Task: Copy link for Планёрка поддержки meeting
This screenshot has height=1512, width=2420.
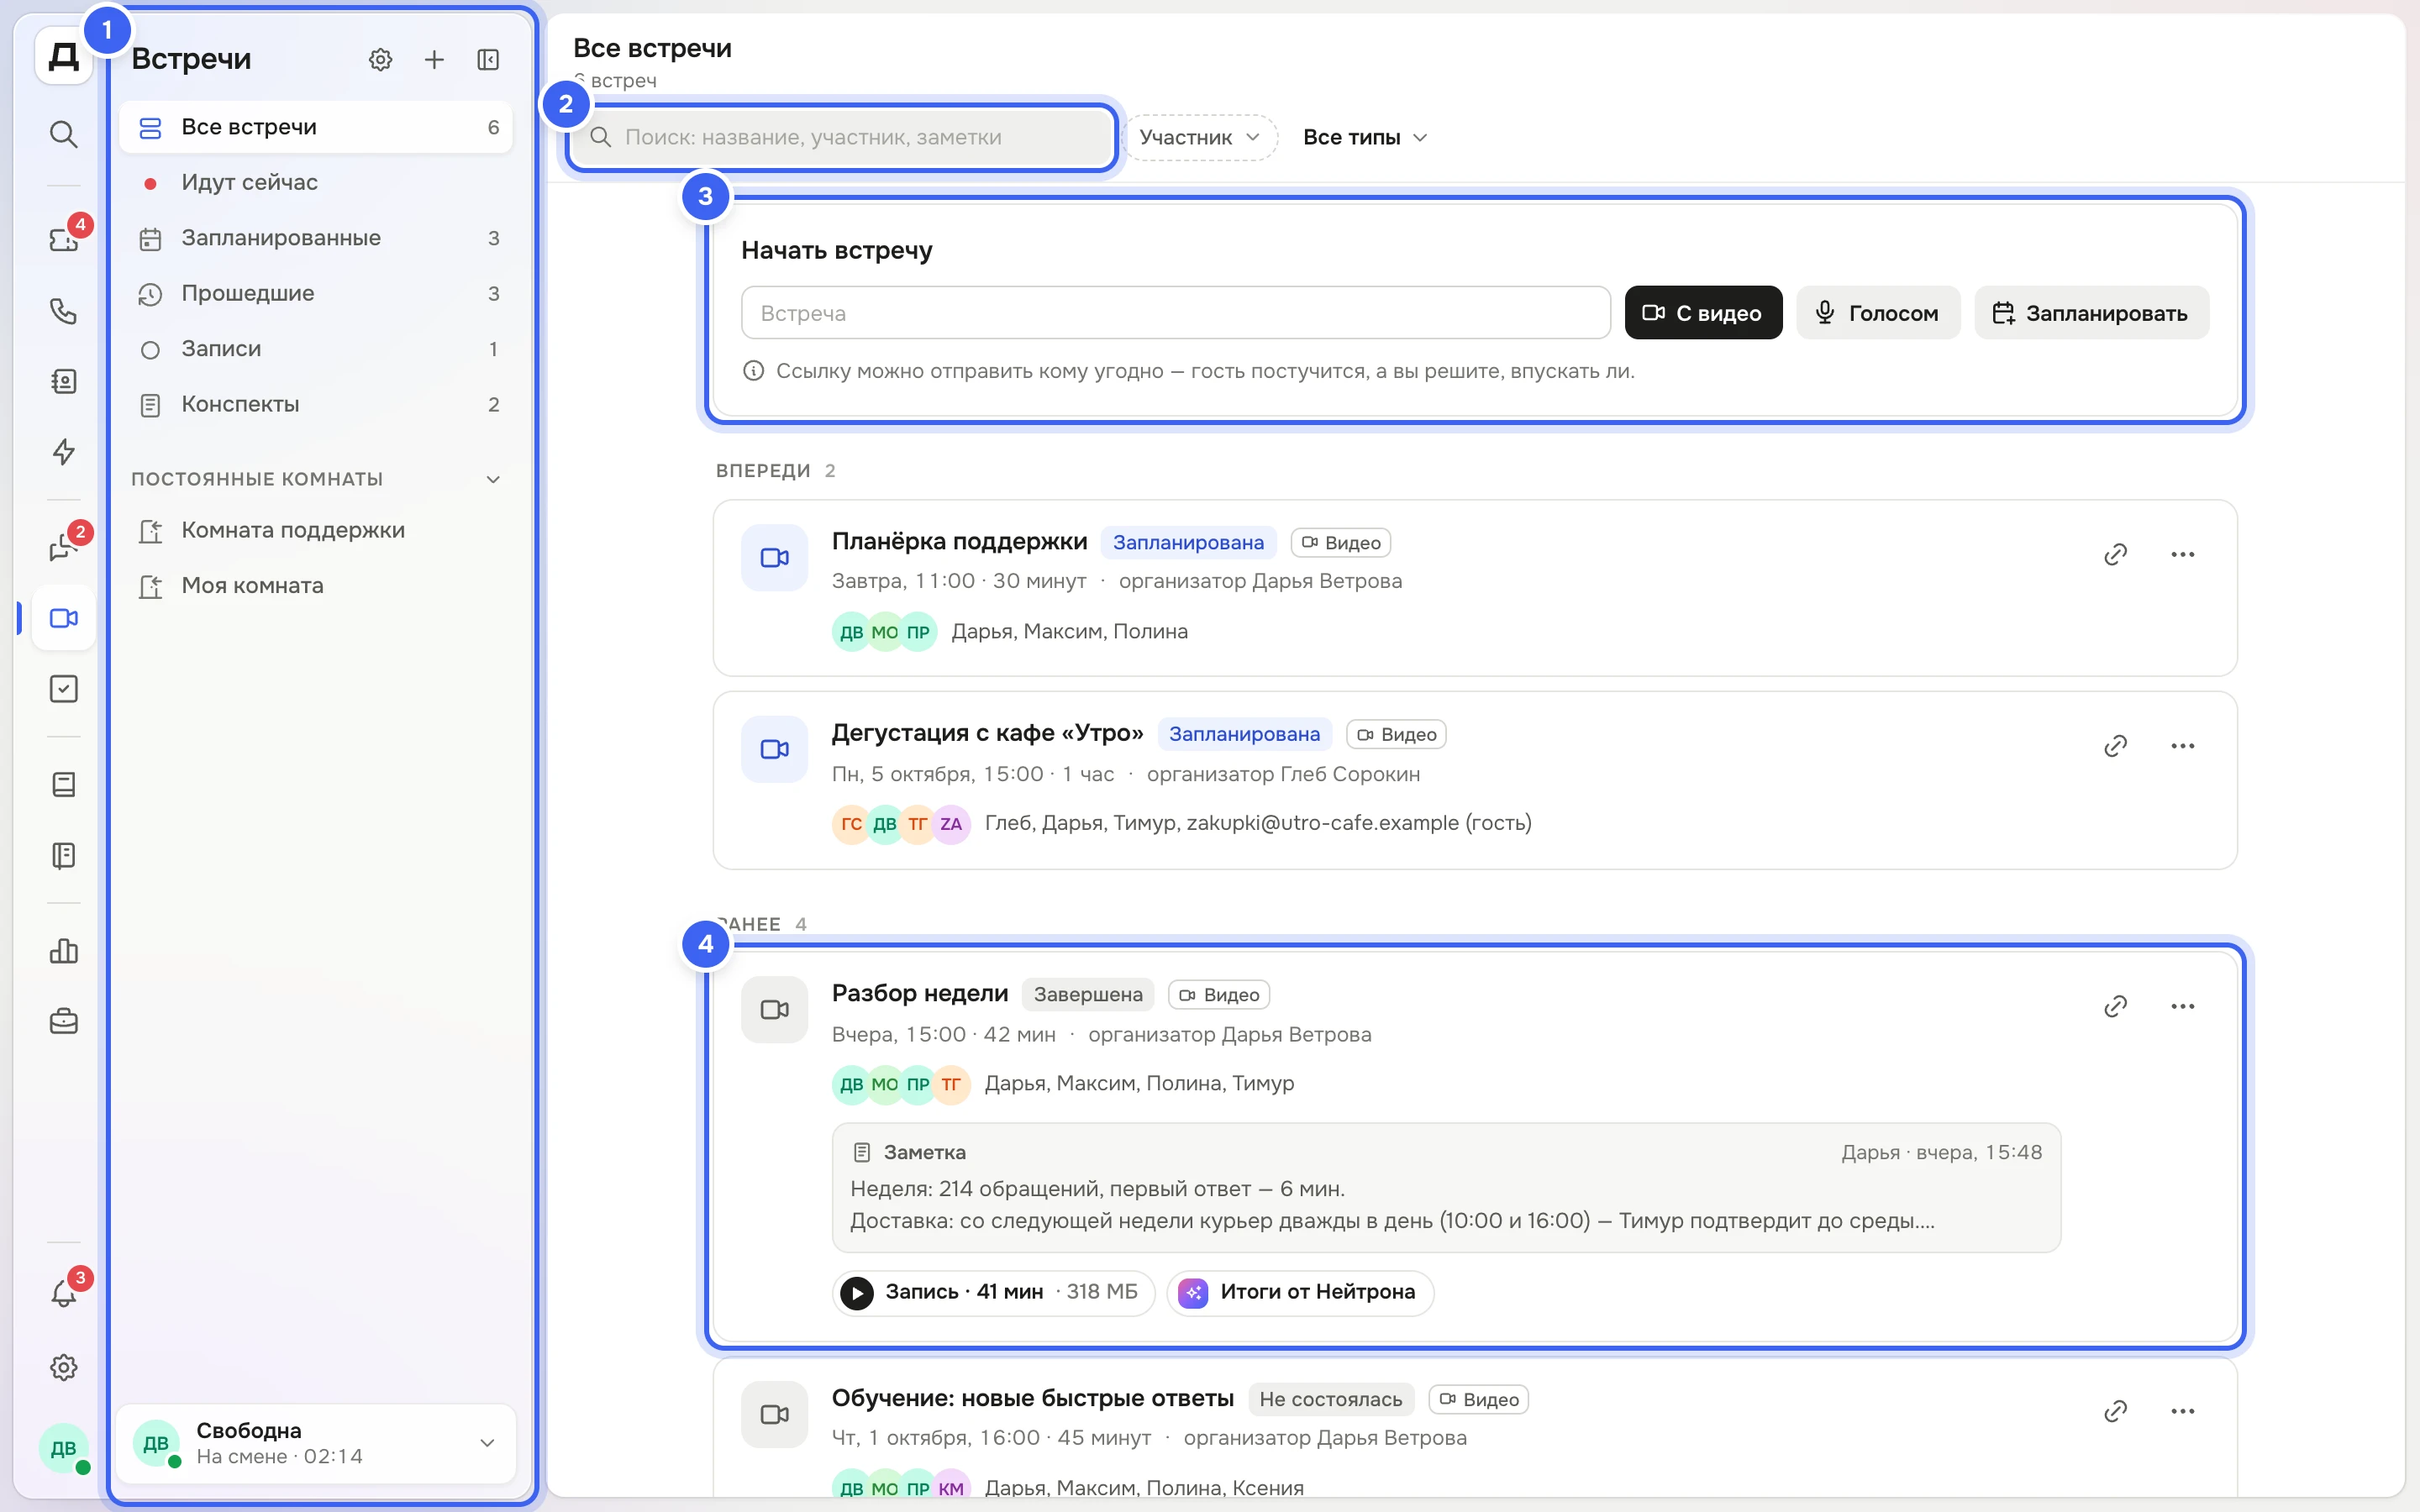Action: pos(2115,554)
